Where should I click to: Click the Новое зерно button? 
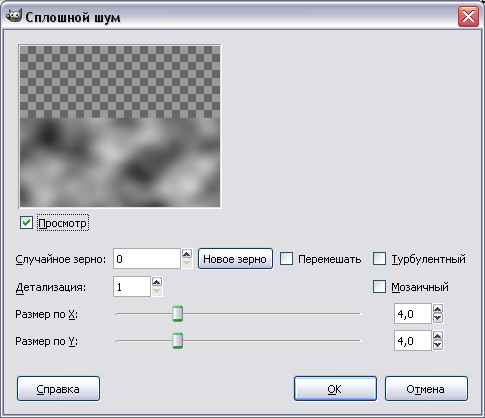(x=235, y=259)
